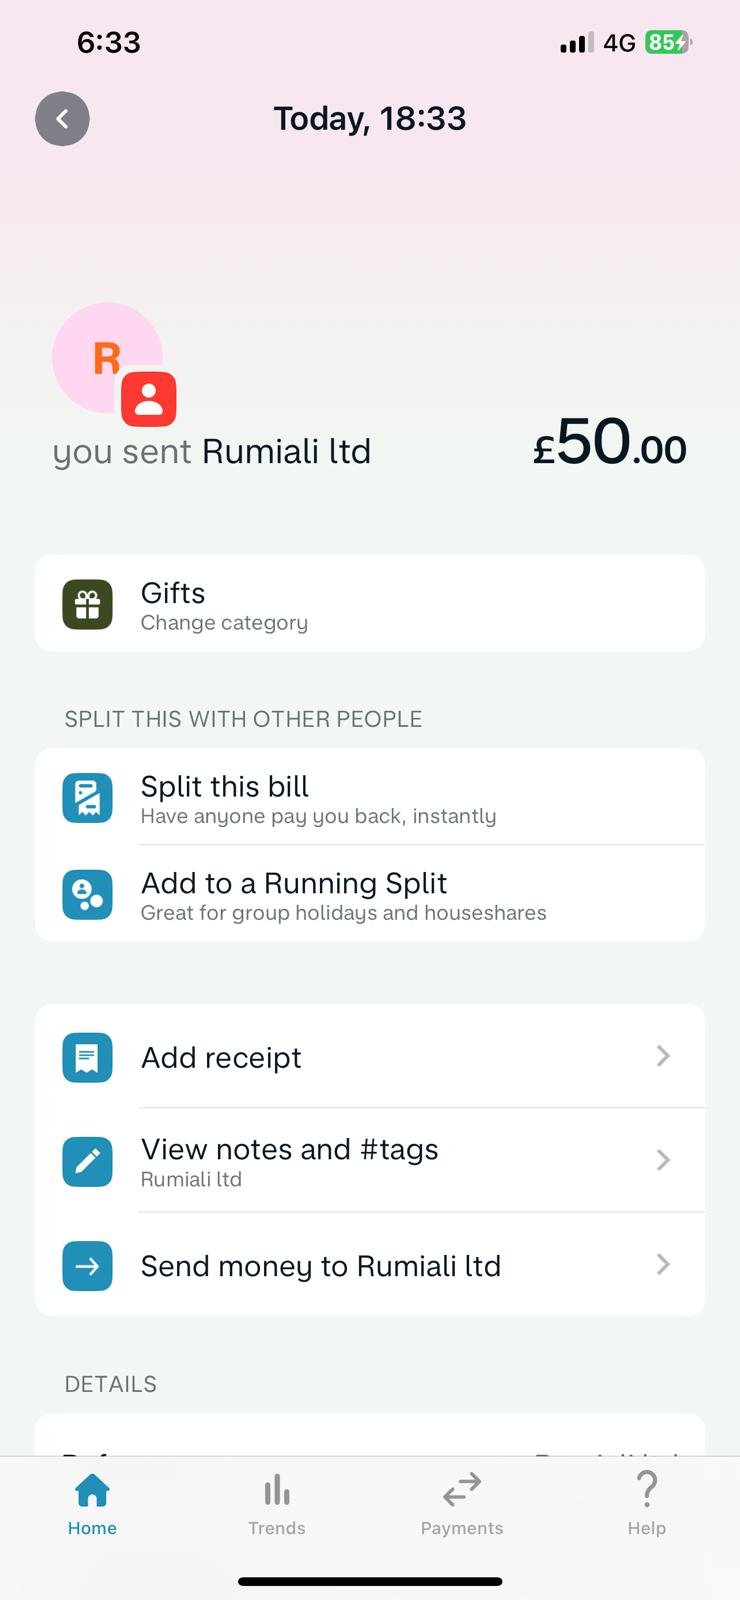Image resolution: width=740 pixels, height=1600 pixels.
Task: Tap the Running Split group icon
Action: pyautogui.click(x=87, y=894)
